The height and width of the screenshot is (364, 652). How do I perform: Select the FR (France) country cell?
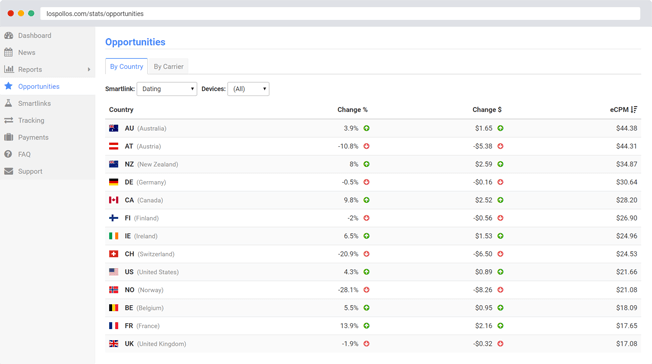(x=142, y=325)
